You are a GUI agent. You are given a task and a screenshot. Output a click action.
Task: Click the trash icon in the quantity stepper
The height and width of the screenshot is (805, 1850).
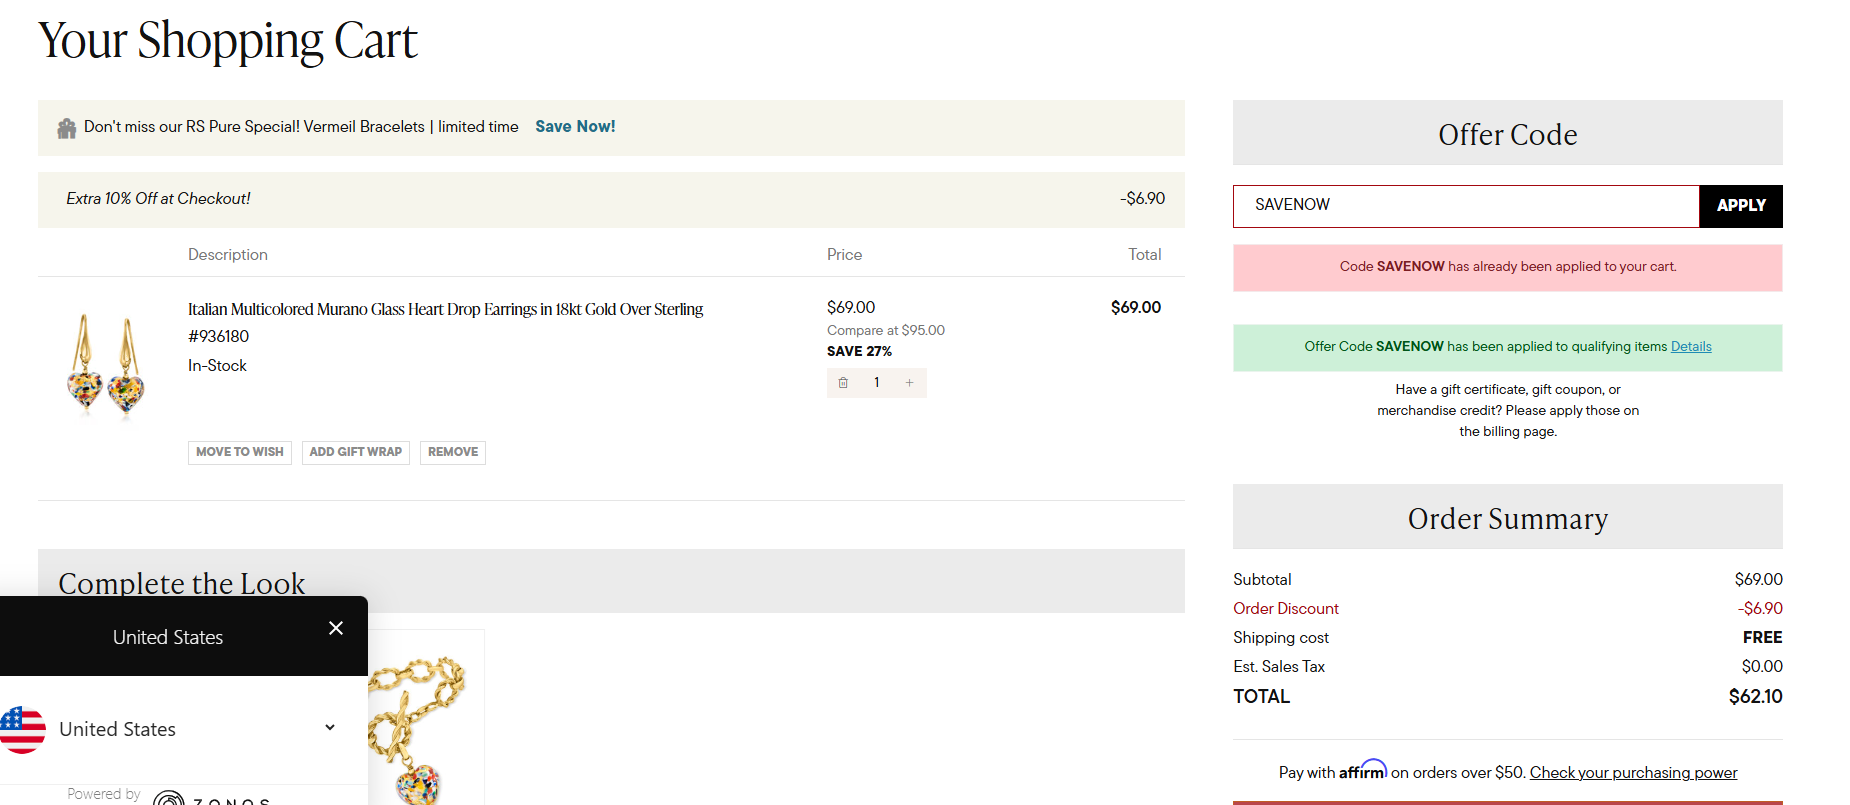coord(843,383)
